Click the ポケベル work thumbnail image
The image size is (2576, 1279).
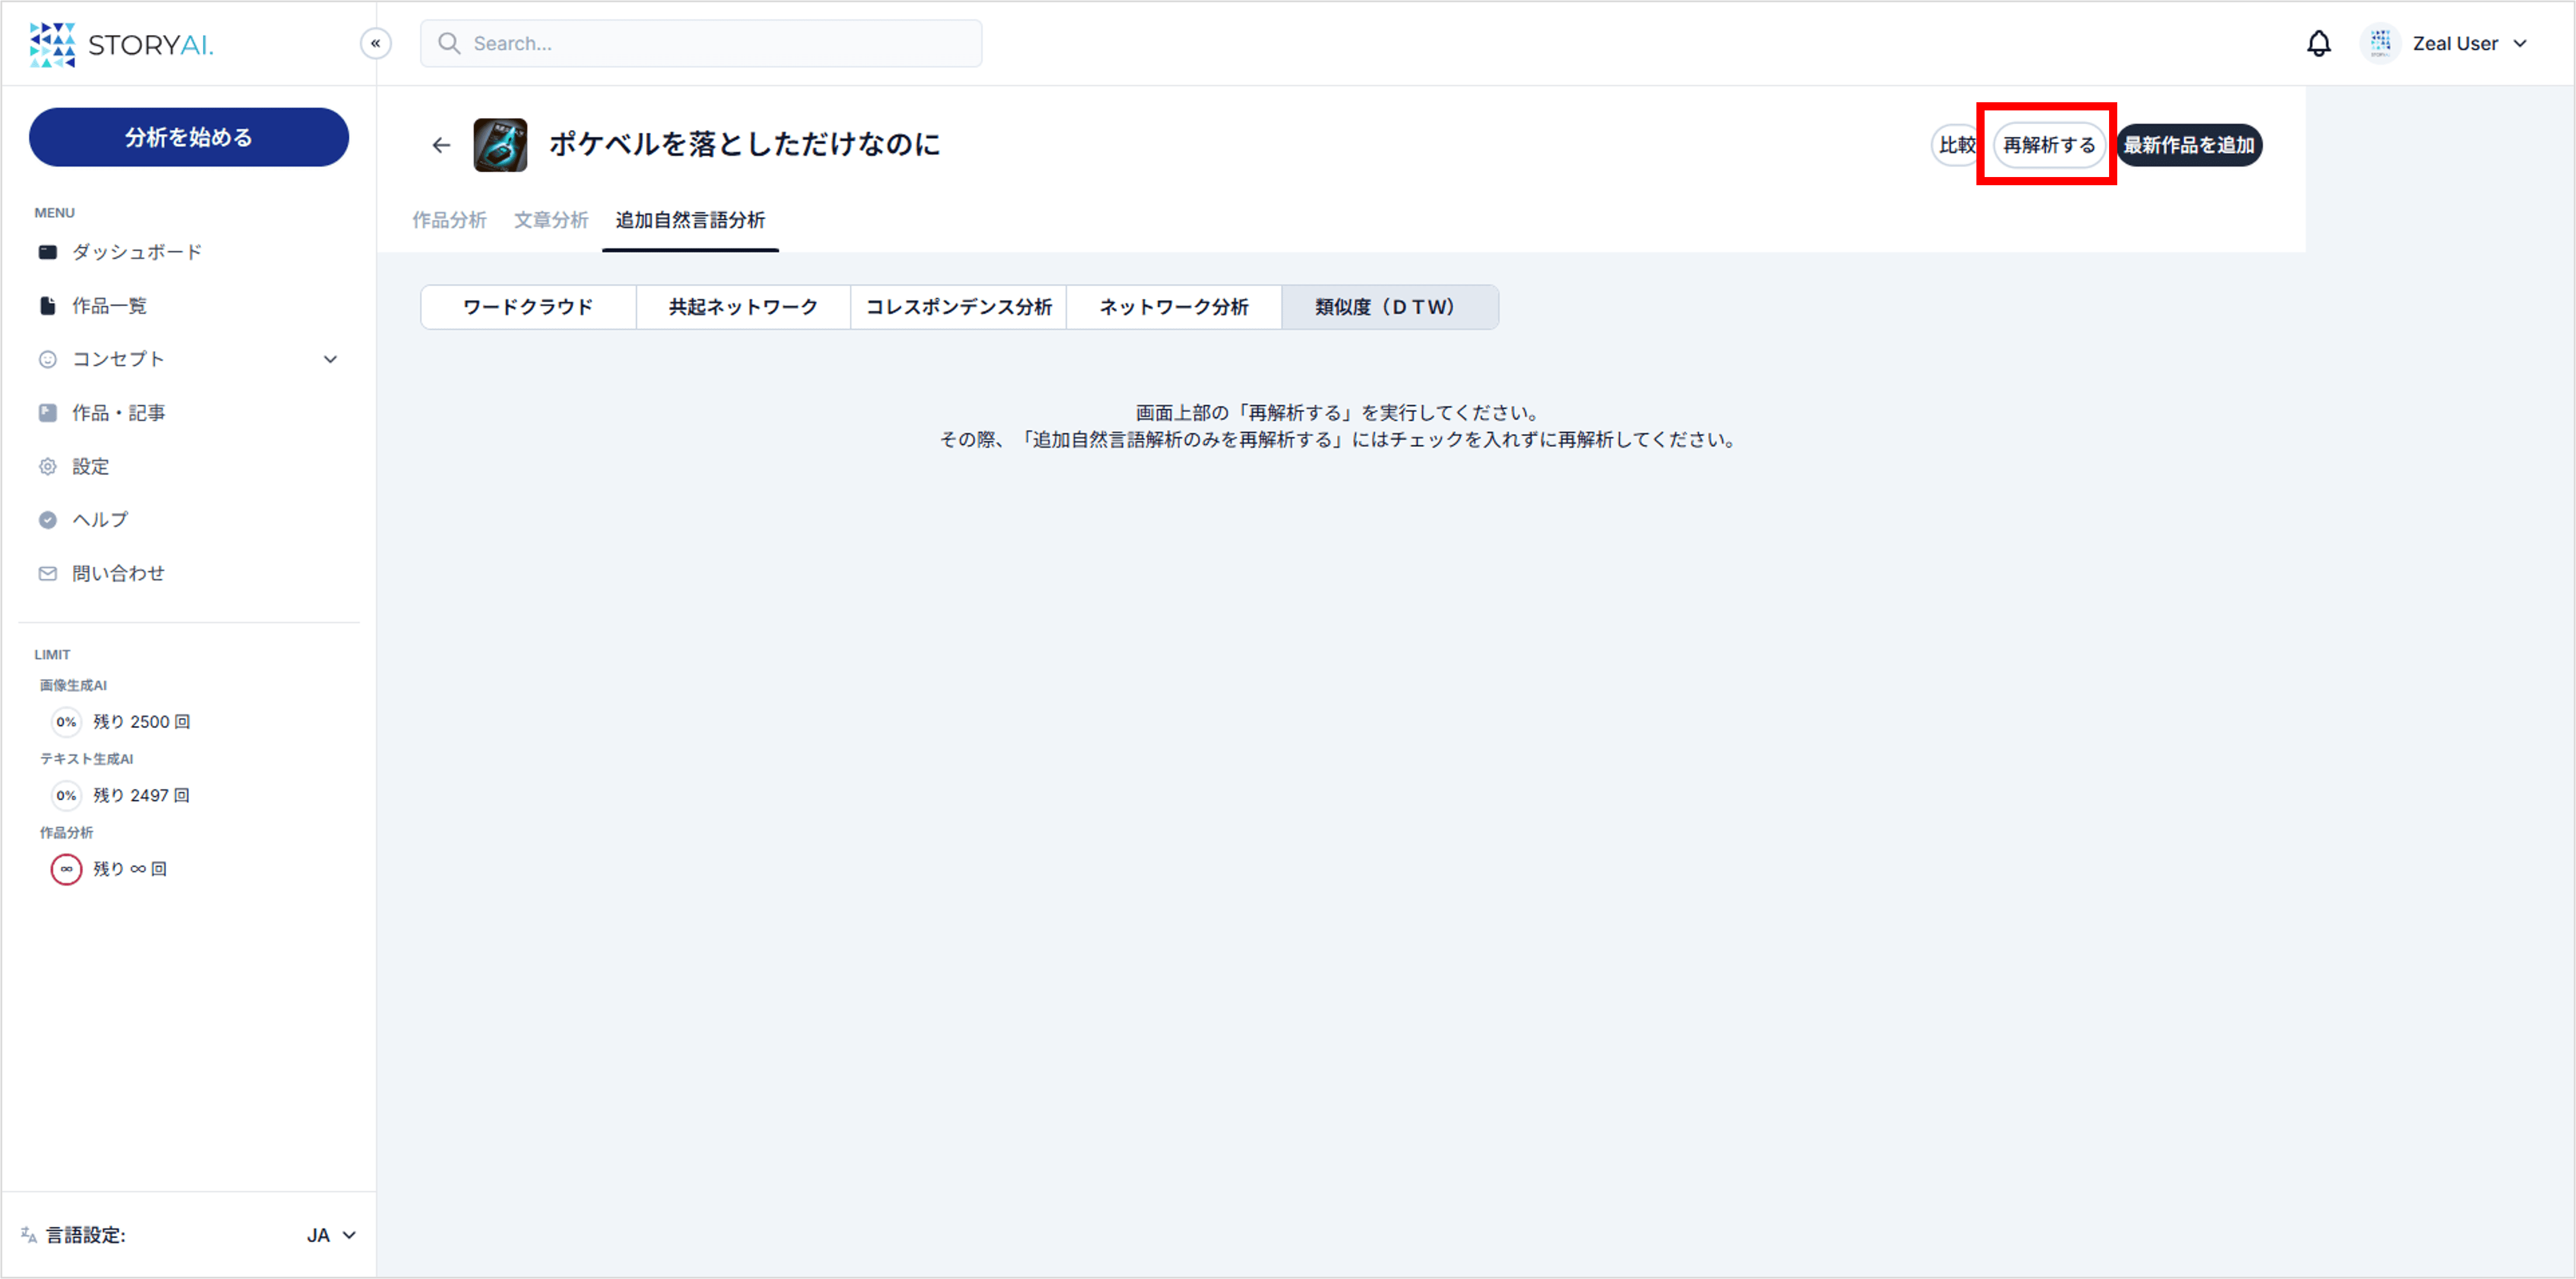tap(500, 145)
